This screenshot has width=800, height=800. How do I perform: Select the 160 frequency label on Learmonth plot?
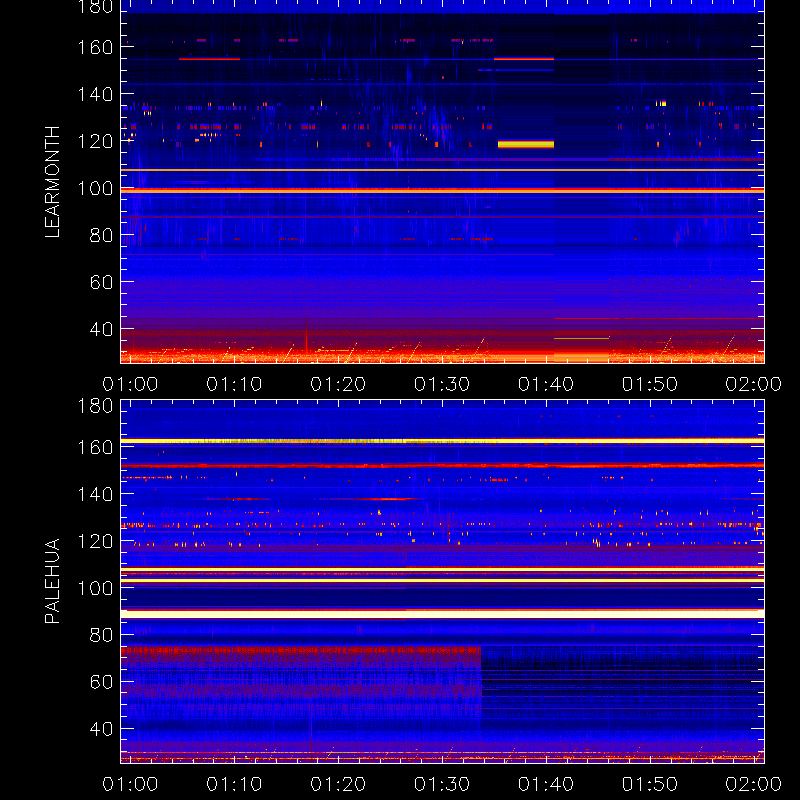(x=95, y=47)
